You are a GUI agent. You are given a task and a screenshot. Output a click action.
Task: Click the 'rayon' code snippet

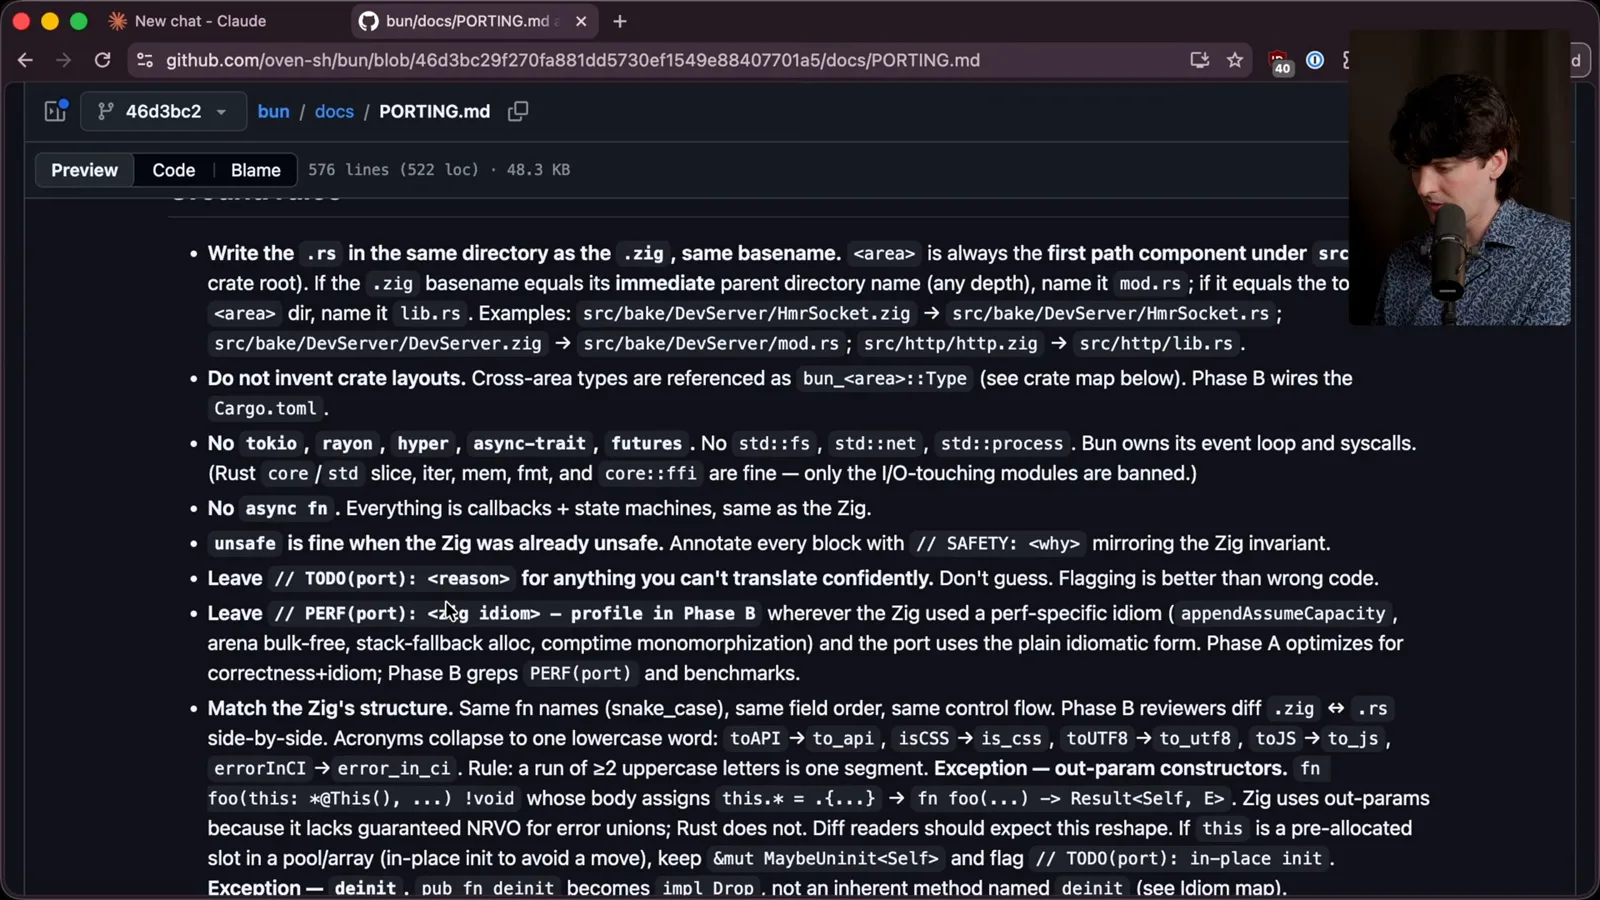point(347,443)
